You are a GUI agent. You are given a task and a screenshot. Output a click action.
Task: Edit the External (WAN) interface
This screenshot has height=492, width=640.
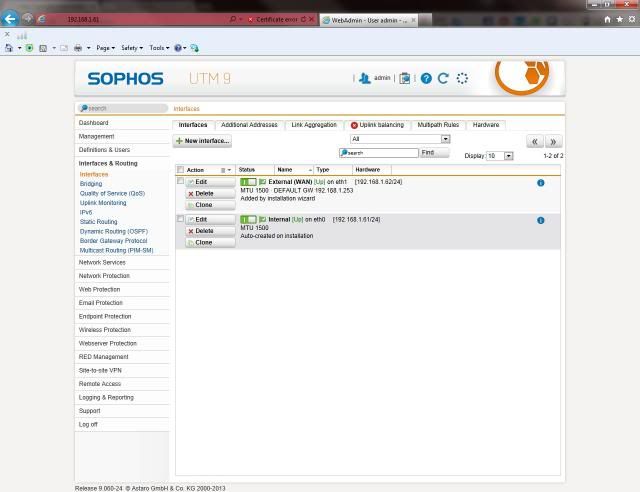[x=211, y=182]
